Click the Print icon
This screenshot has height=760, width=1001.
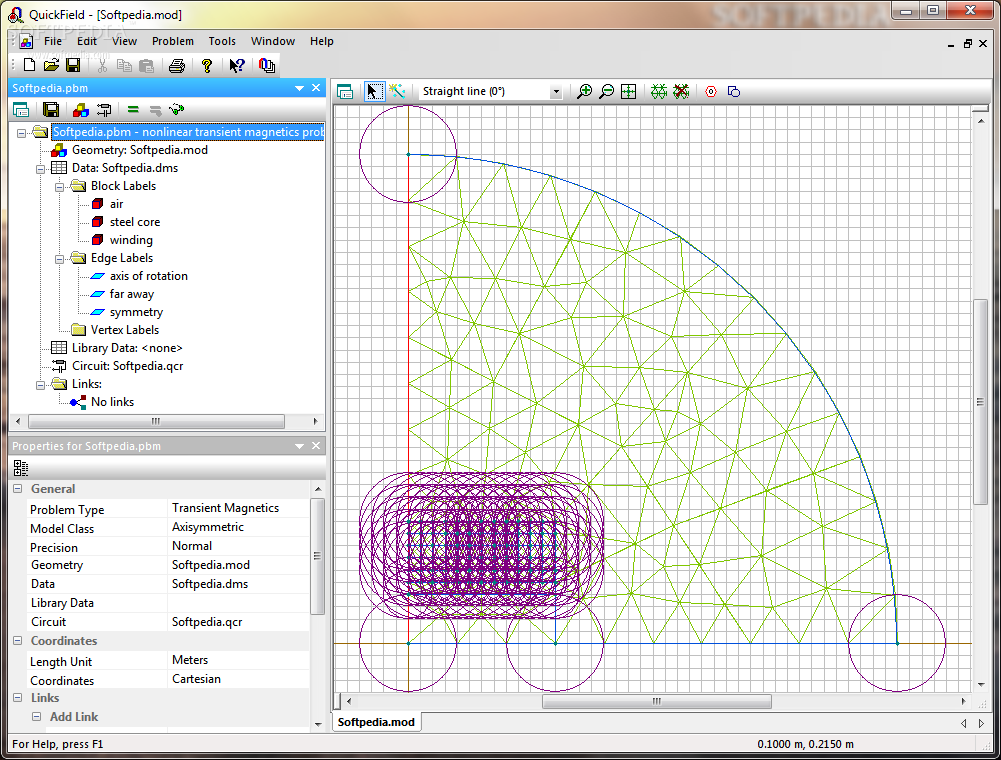tap(177, 65)
